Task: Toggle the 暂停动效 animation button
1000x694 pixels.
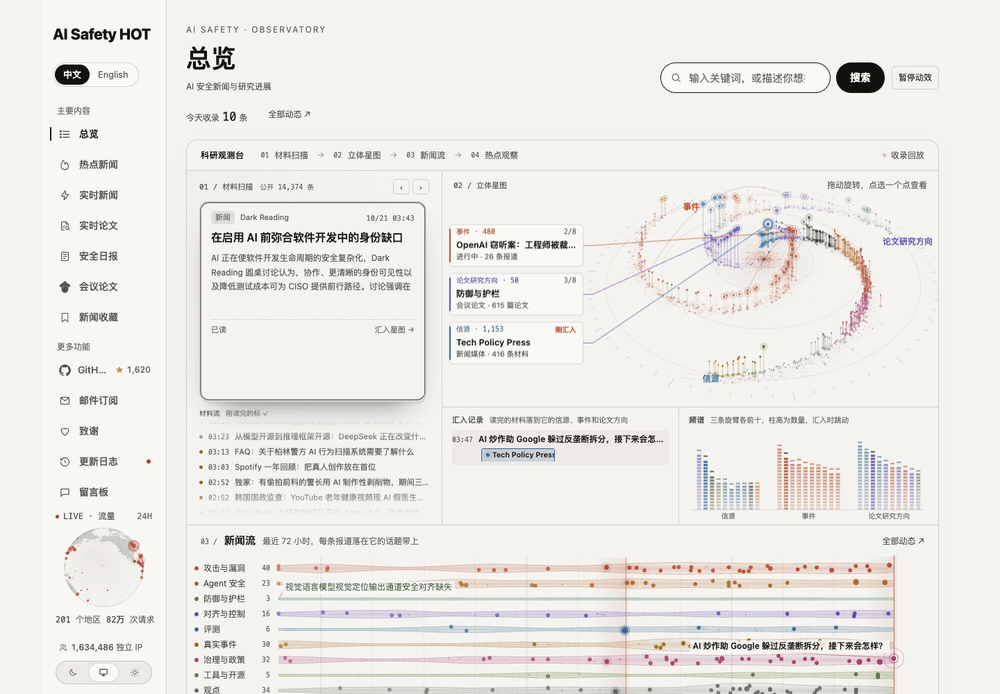Action: point(915,78)
